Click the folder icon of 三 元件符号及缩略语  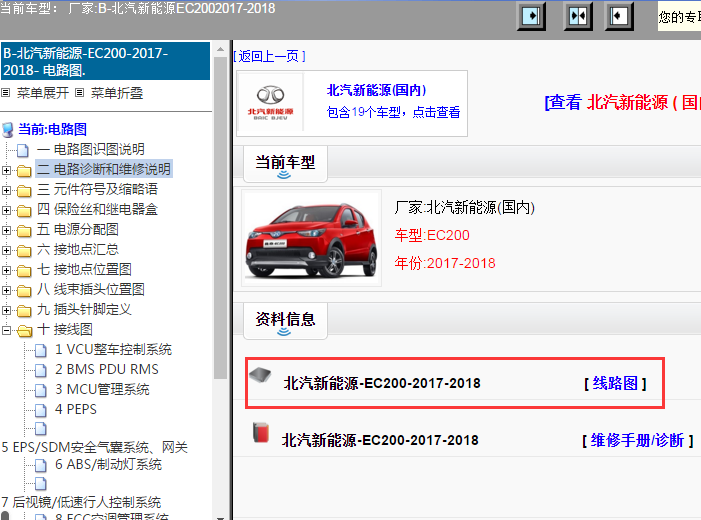(x=24, y=190)
